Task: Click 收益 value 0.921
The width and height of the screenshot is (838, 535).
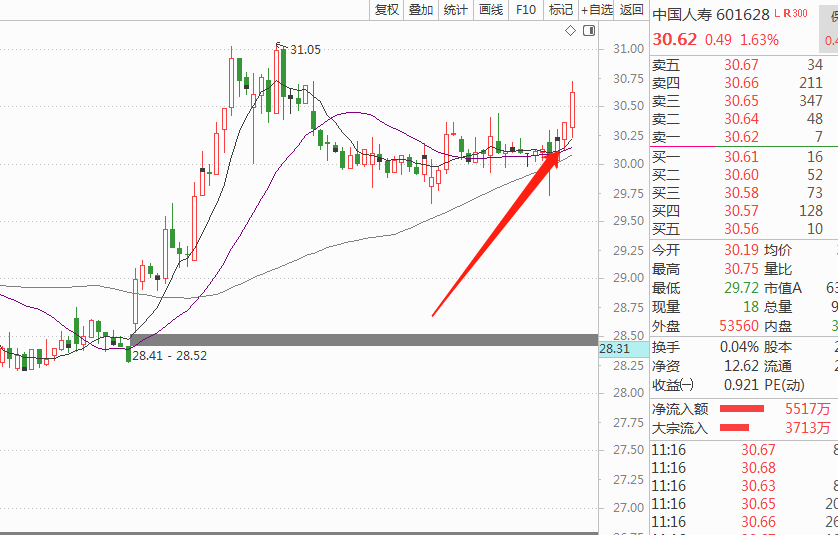Action: (741, 385)
